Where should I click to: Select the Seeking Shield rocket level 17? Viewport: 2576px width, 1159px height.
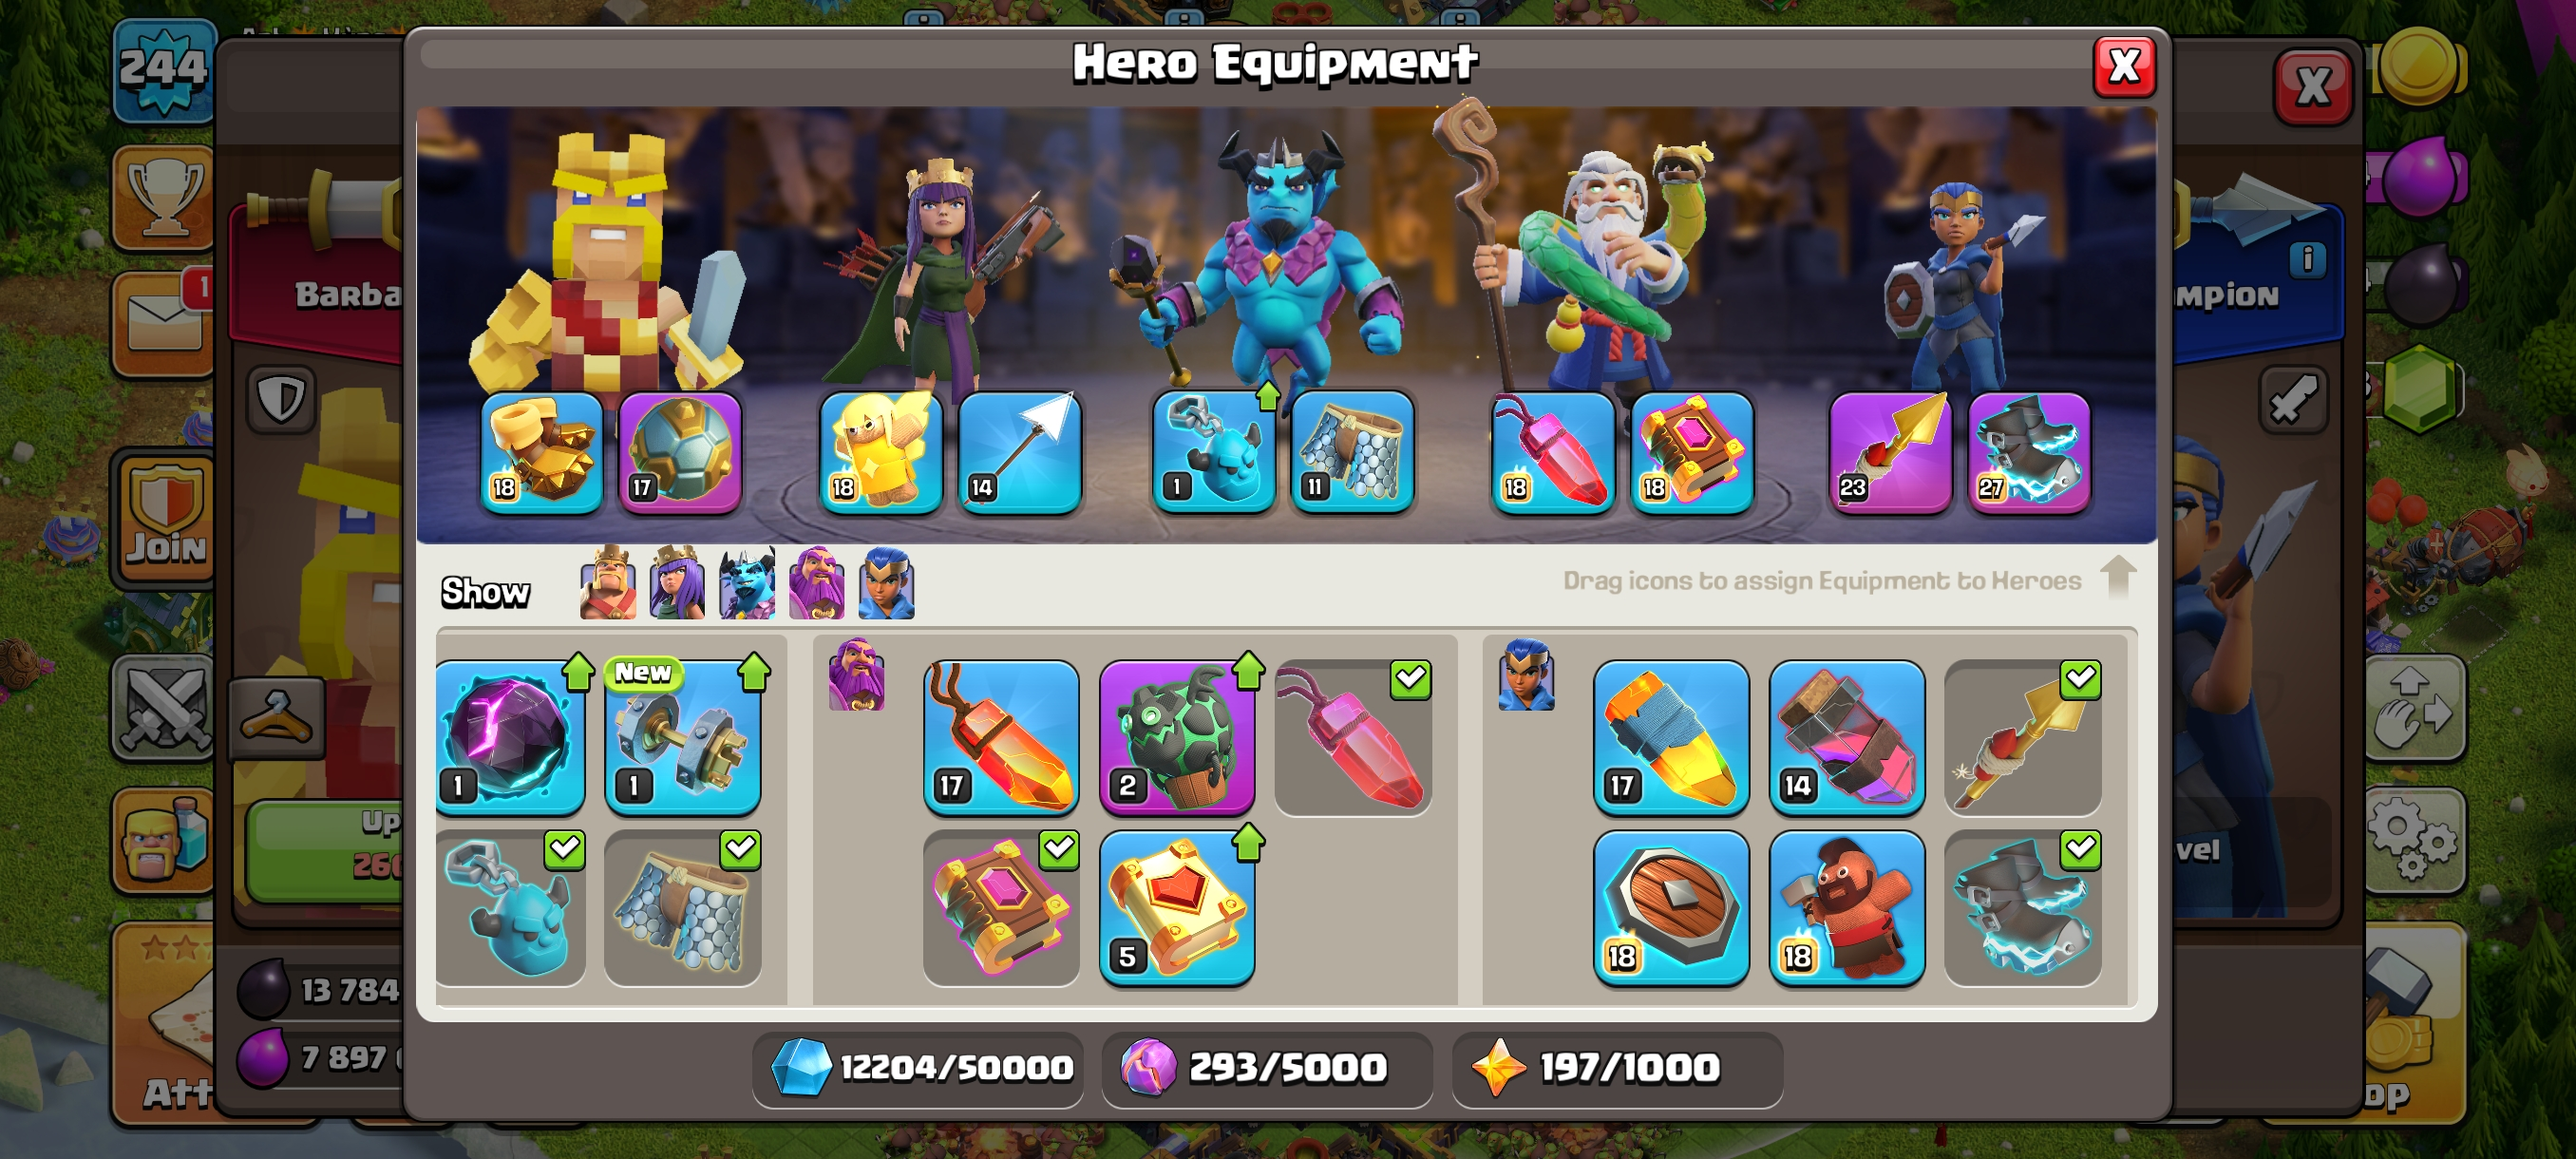[1671, 736]
